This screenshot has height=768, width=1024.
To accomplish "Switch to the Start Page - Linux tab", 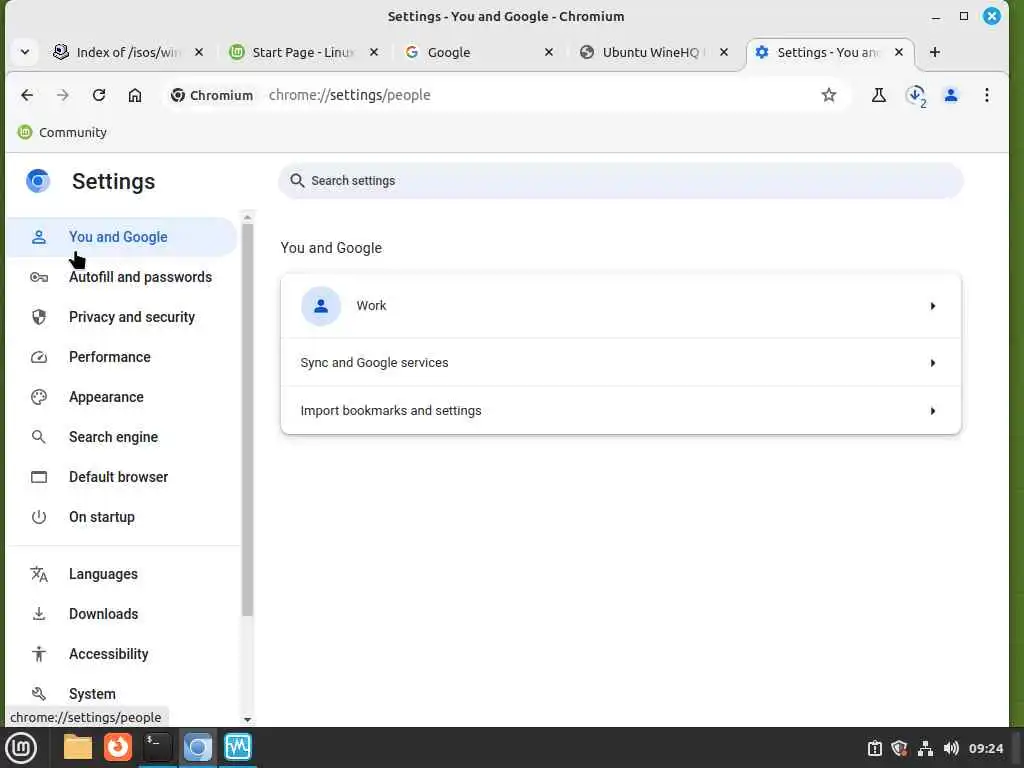I will (x=303, y=52).
